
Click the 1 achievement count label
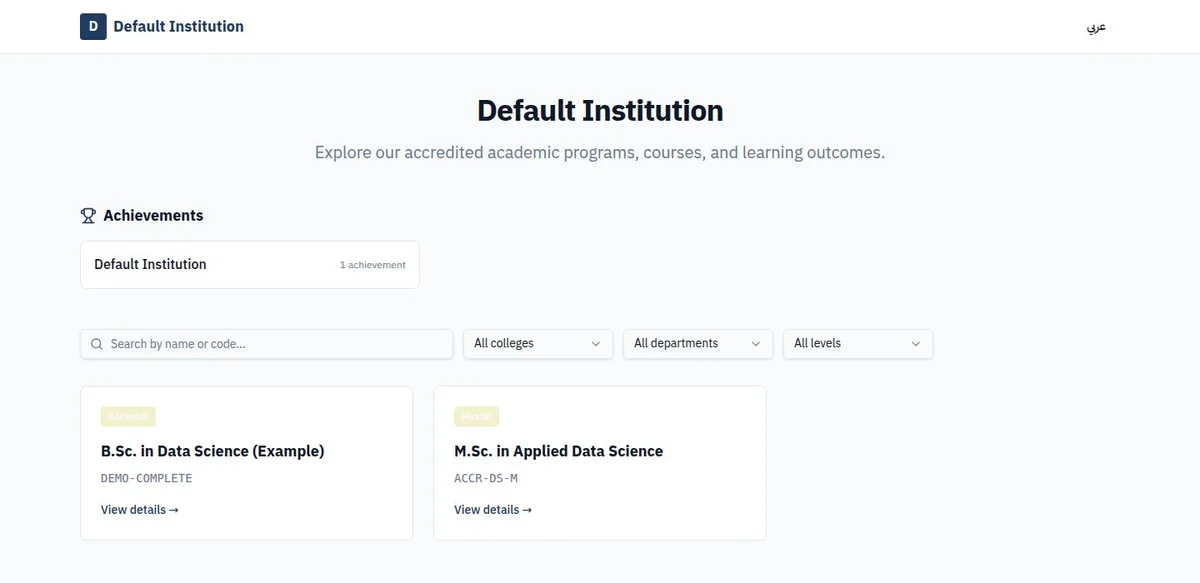(x=373, y=265)
